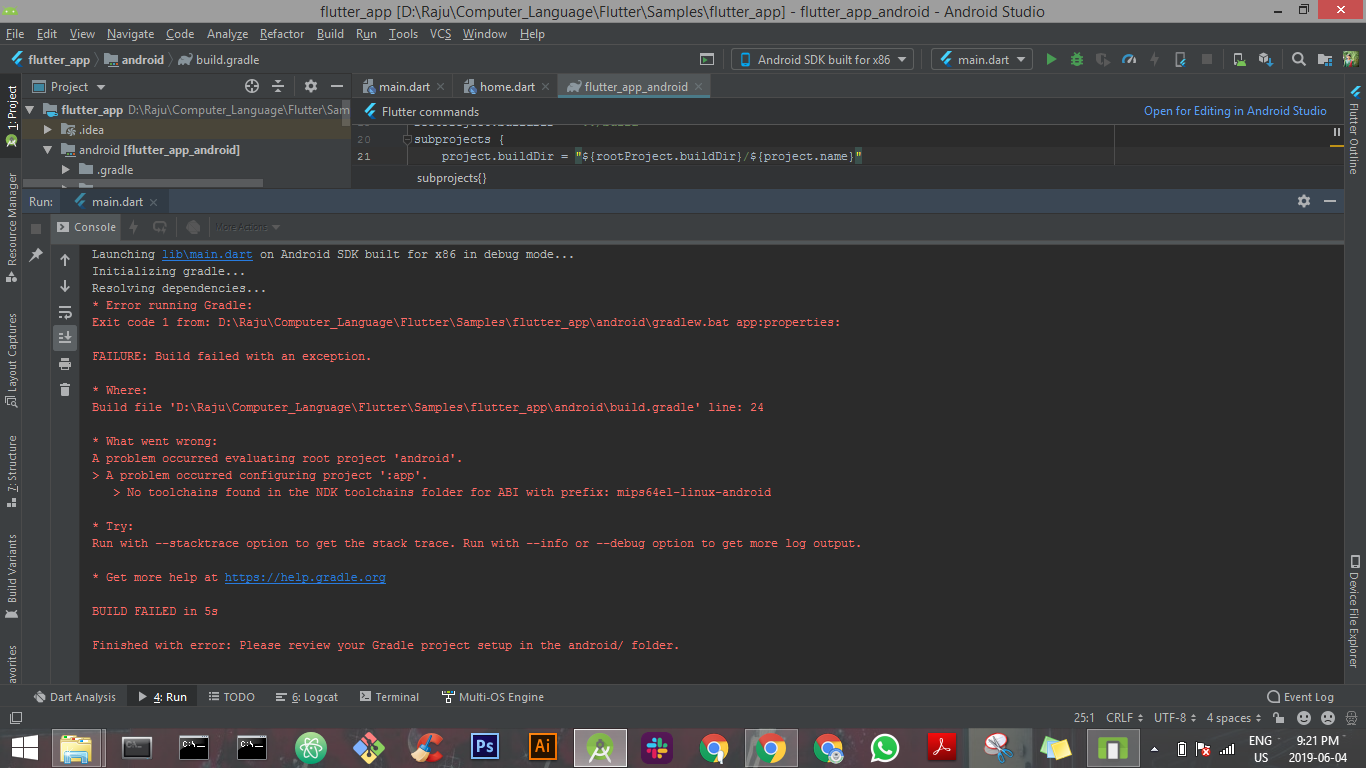Toggle soft-wrap in the Run console

click(x=64, y=312)
